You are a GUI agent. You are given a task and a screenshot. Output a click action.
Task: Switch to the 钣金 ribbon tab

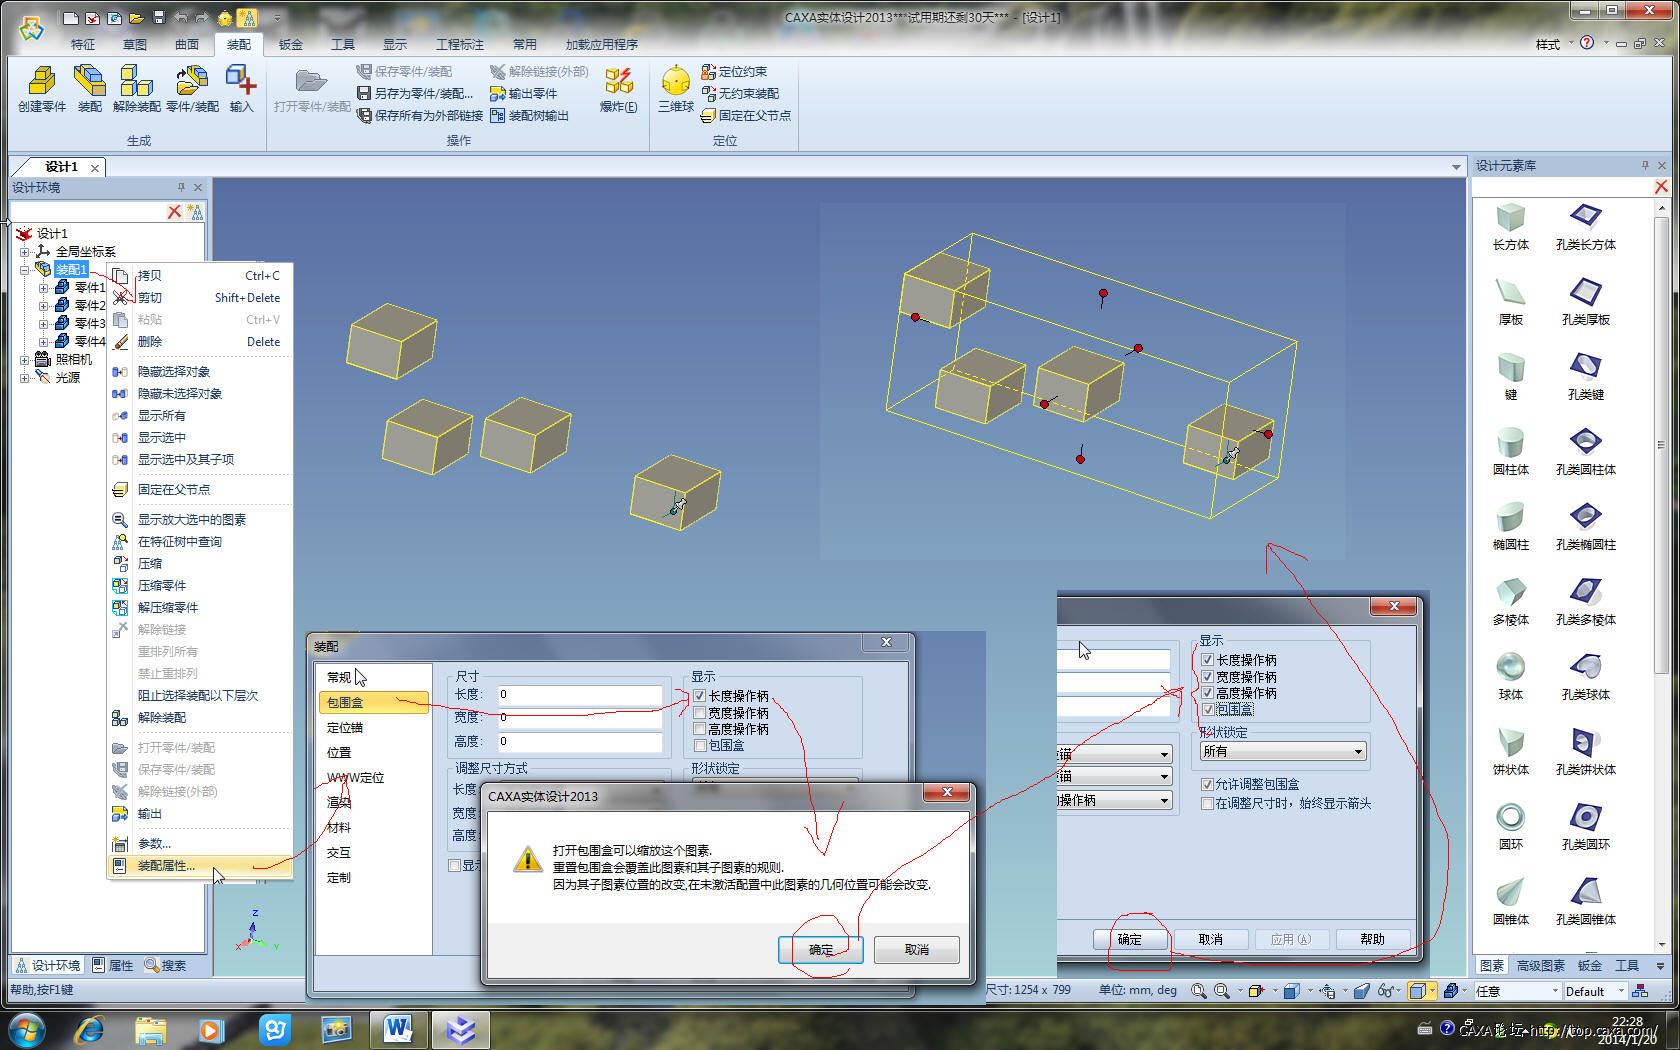290,44
